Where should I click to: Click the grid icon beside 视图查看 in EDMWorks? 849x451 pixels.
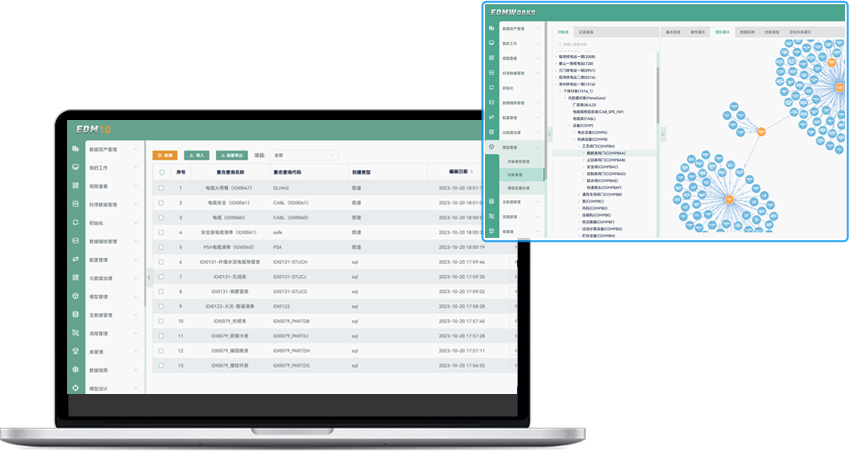coord(491,57)
